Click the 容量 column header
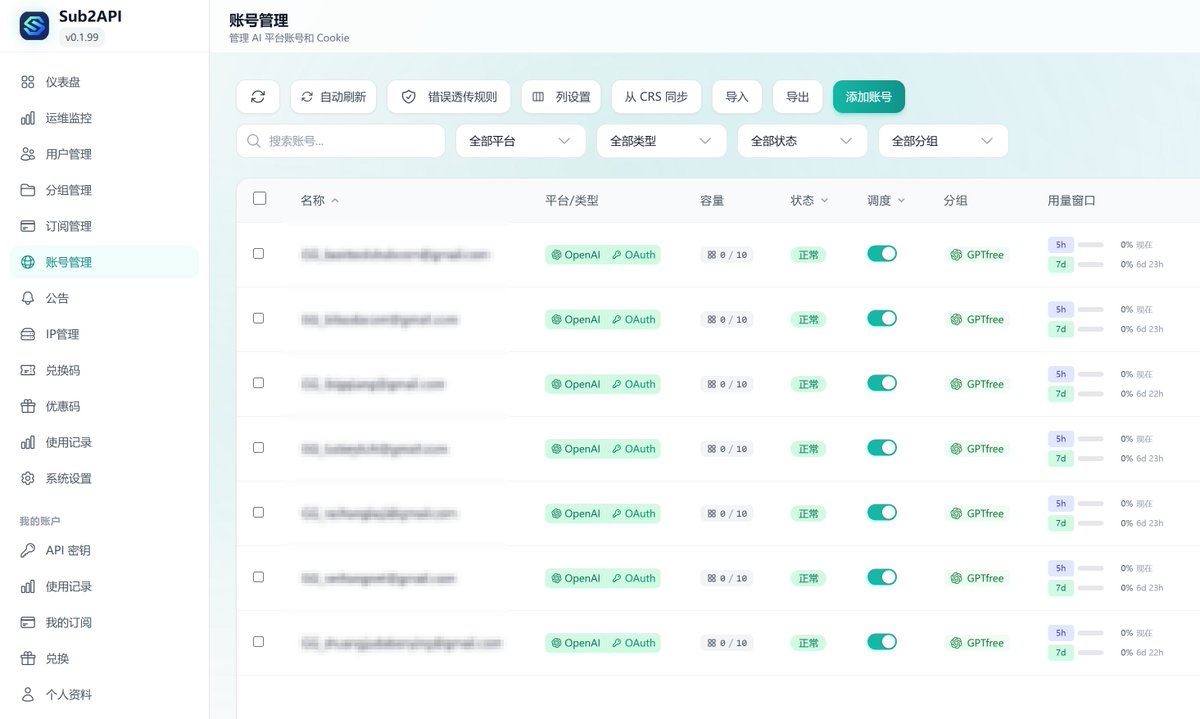Image resolution: width=1200 pixels, height=719 pixels. pos(712,200)
